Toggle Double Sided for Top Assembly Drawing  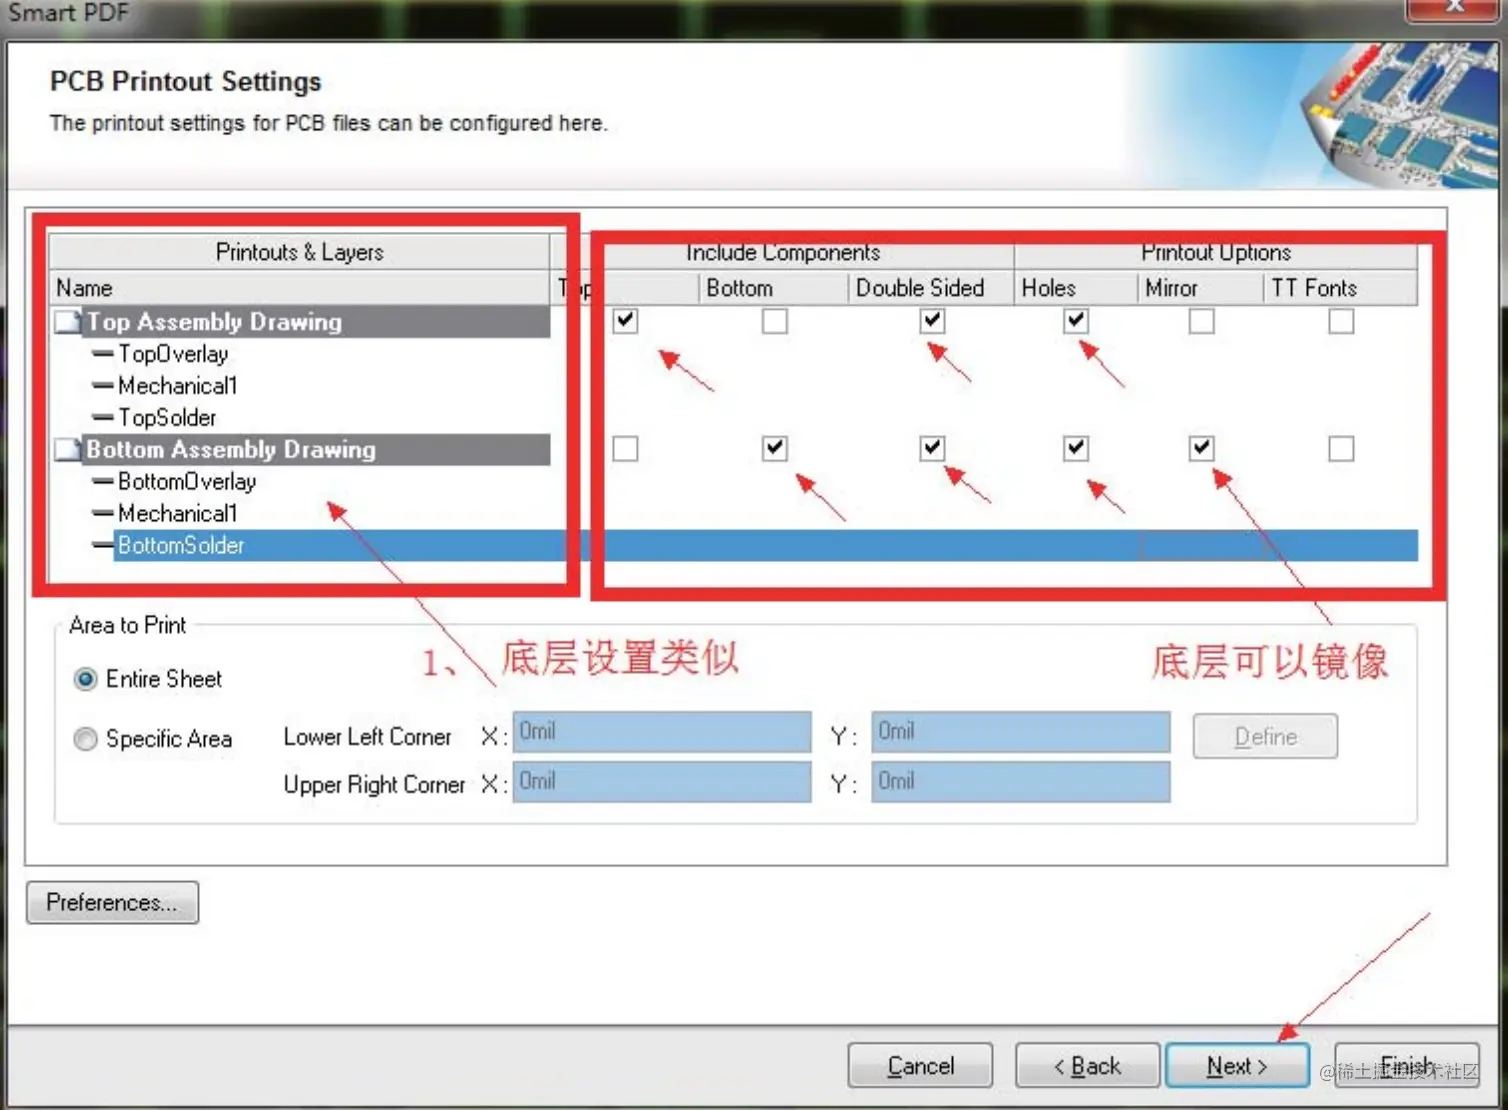click(932, 321)
